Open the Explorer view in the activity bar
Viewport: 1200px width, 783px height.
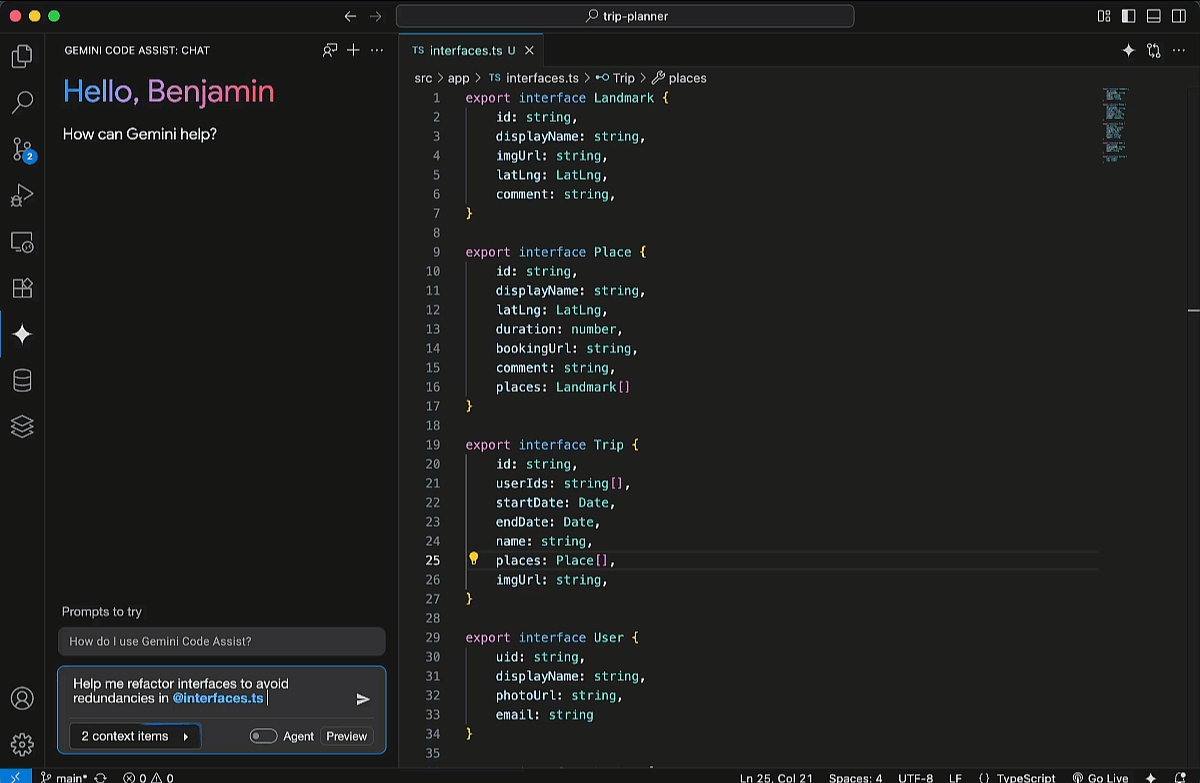click(22, 56)
